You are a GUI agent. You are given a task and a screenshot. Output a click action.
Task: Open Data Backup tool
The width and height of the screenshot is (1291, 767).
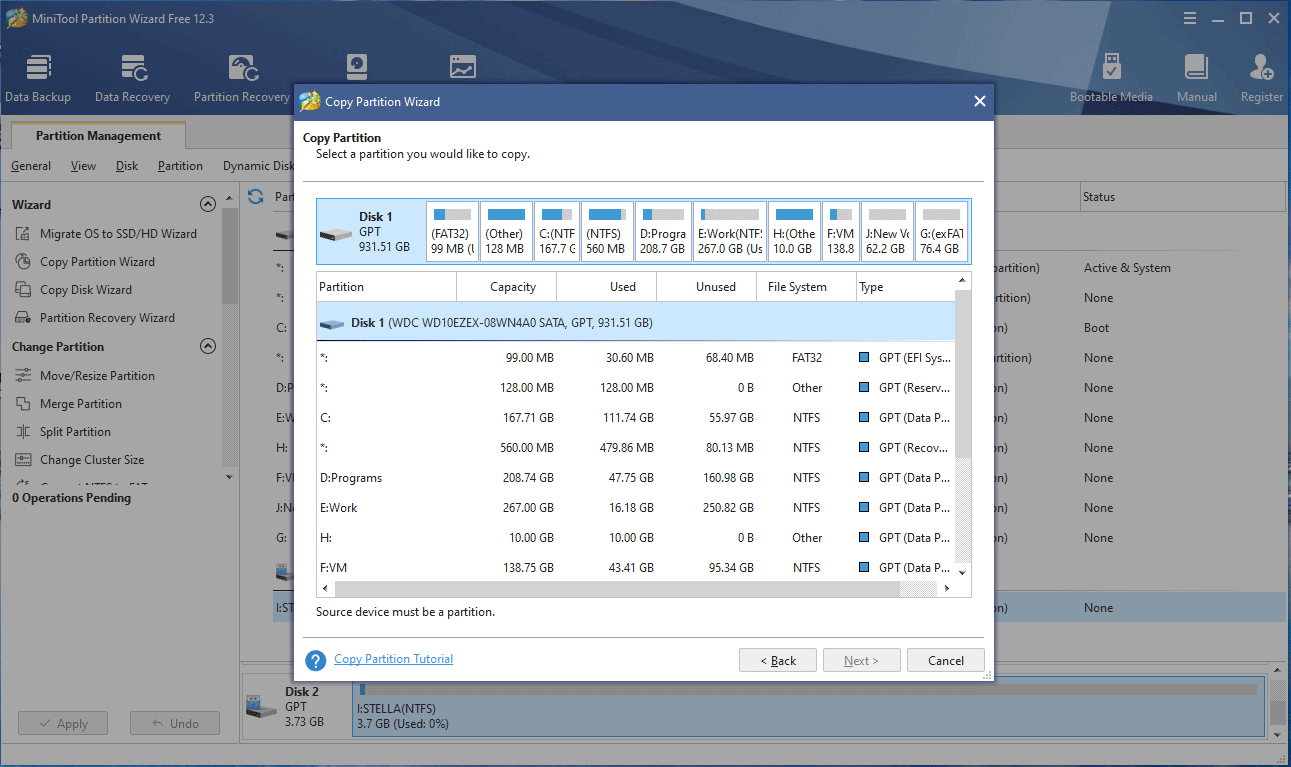pos(38,79)
